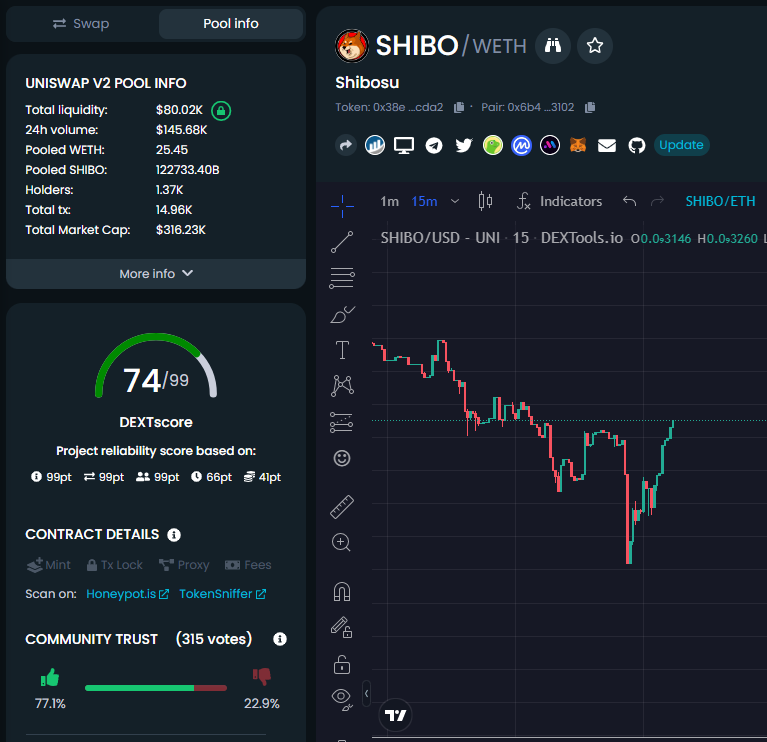767x742 pixels.
Task: Open TokenSniffer scan link
Action: [223, 594]
